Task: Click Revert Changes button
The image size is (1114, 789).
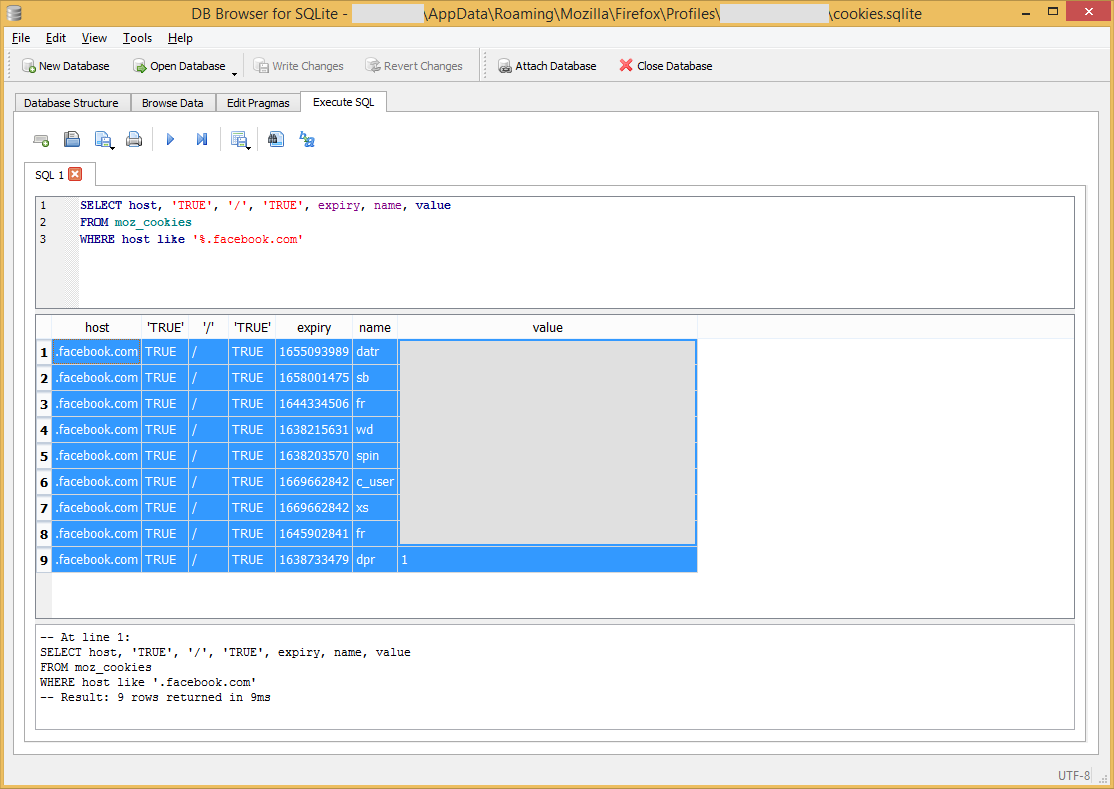Action: pos(413,66)
